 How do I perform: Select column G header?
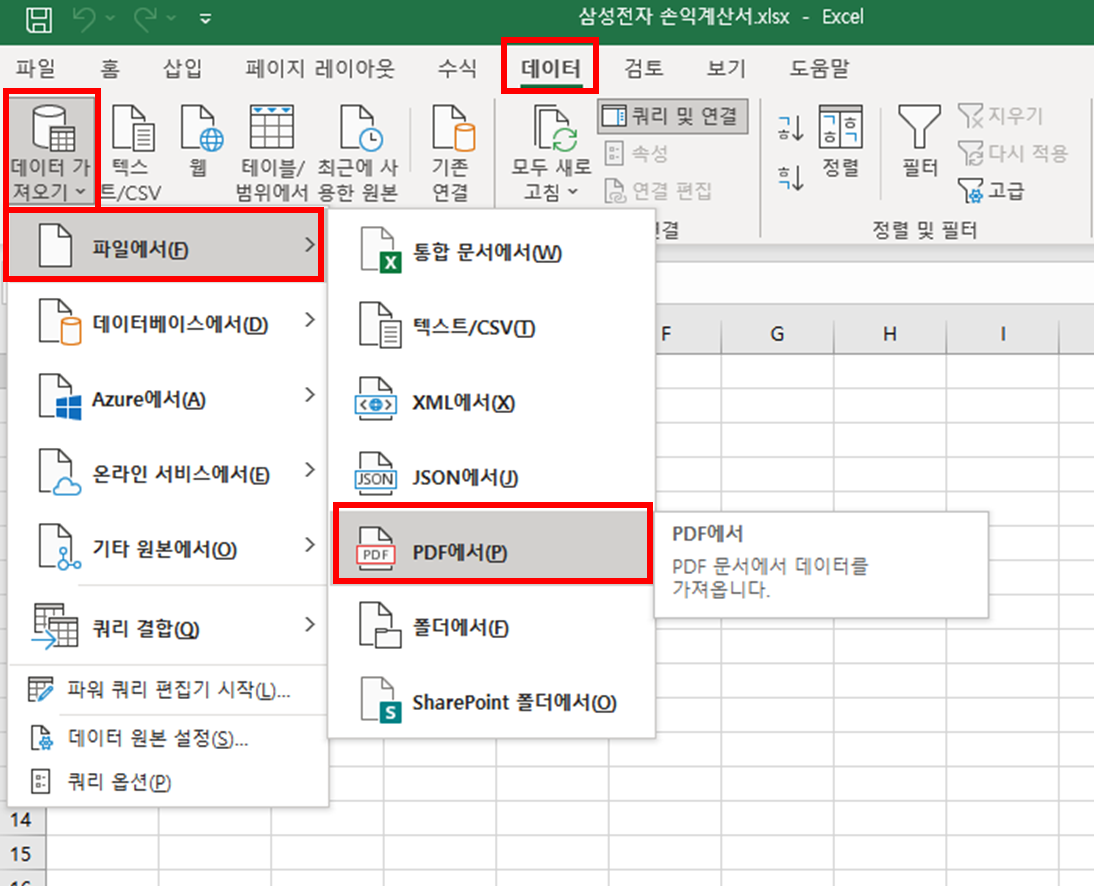(x=777, y=335)
